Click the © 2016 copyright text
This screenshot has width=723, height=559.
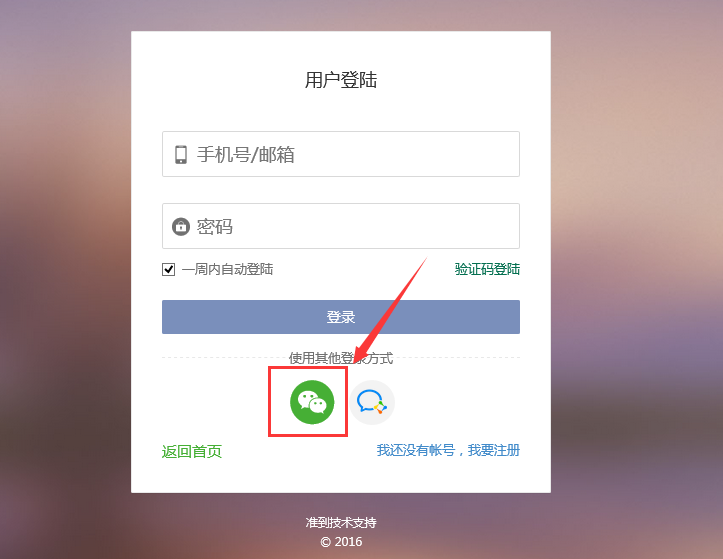(x=341, y=541)
